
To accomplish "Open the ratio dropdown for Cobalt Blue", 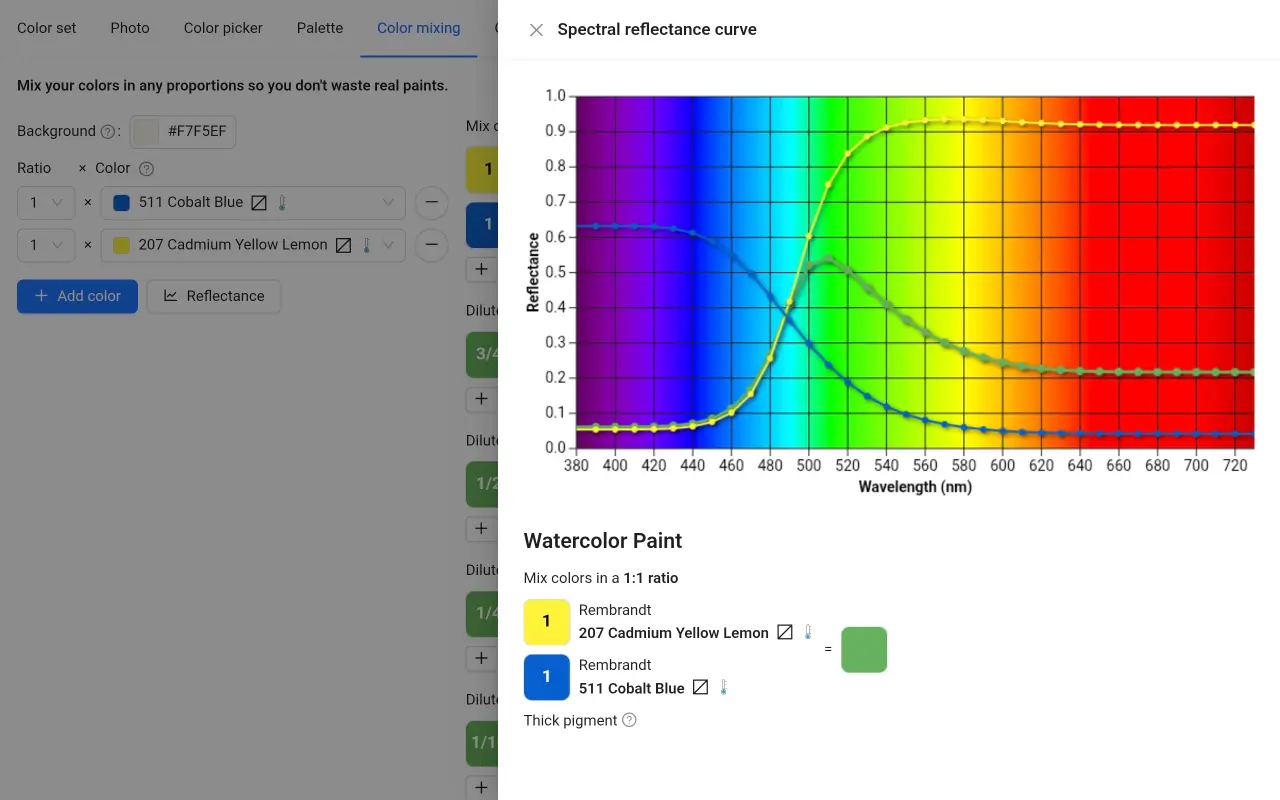I will point(46,202).
